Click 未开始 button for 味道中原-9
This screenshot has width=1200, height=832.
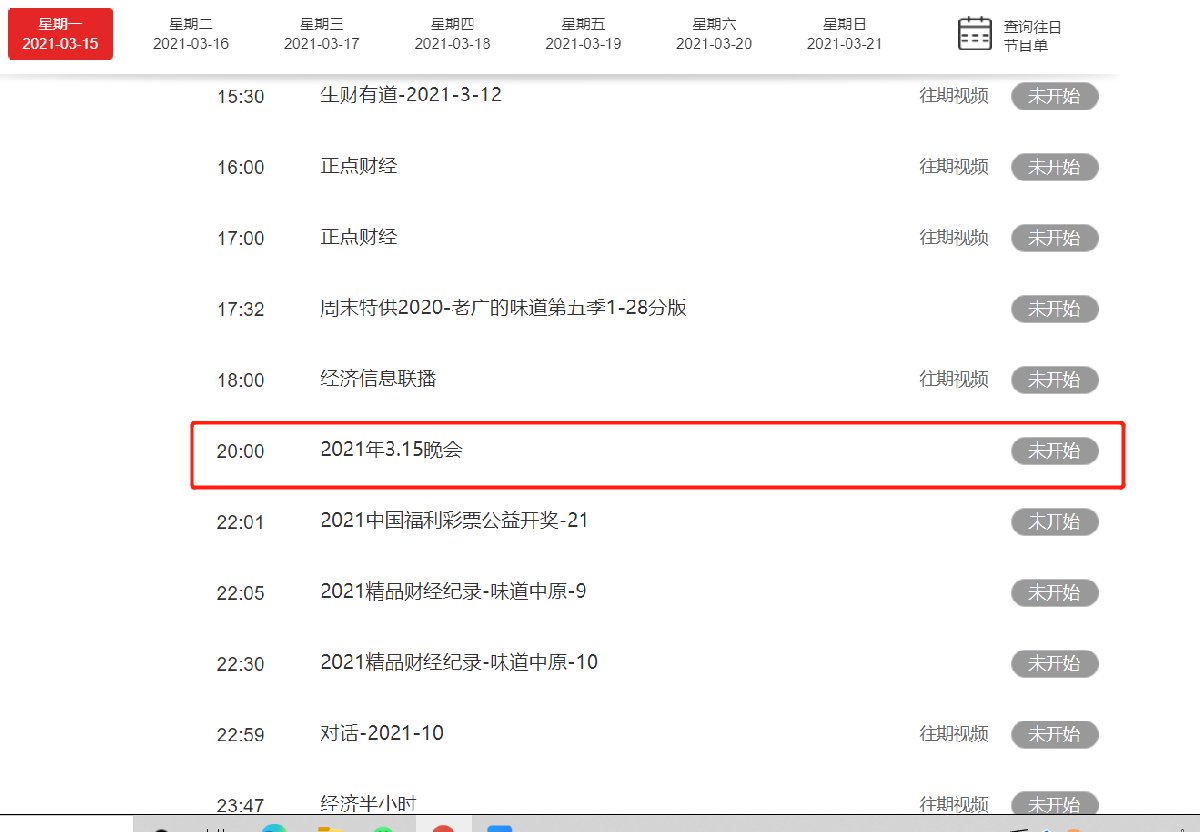1054,593
